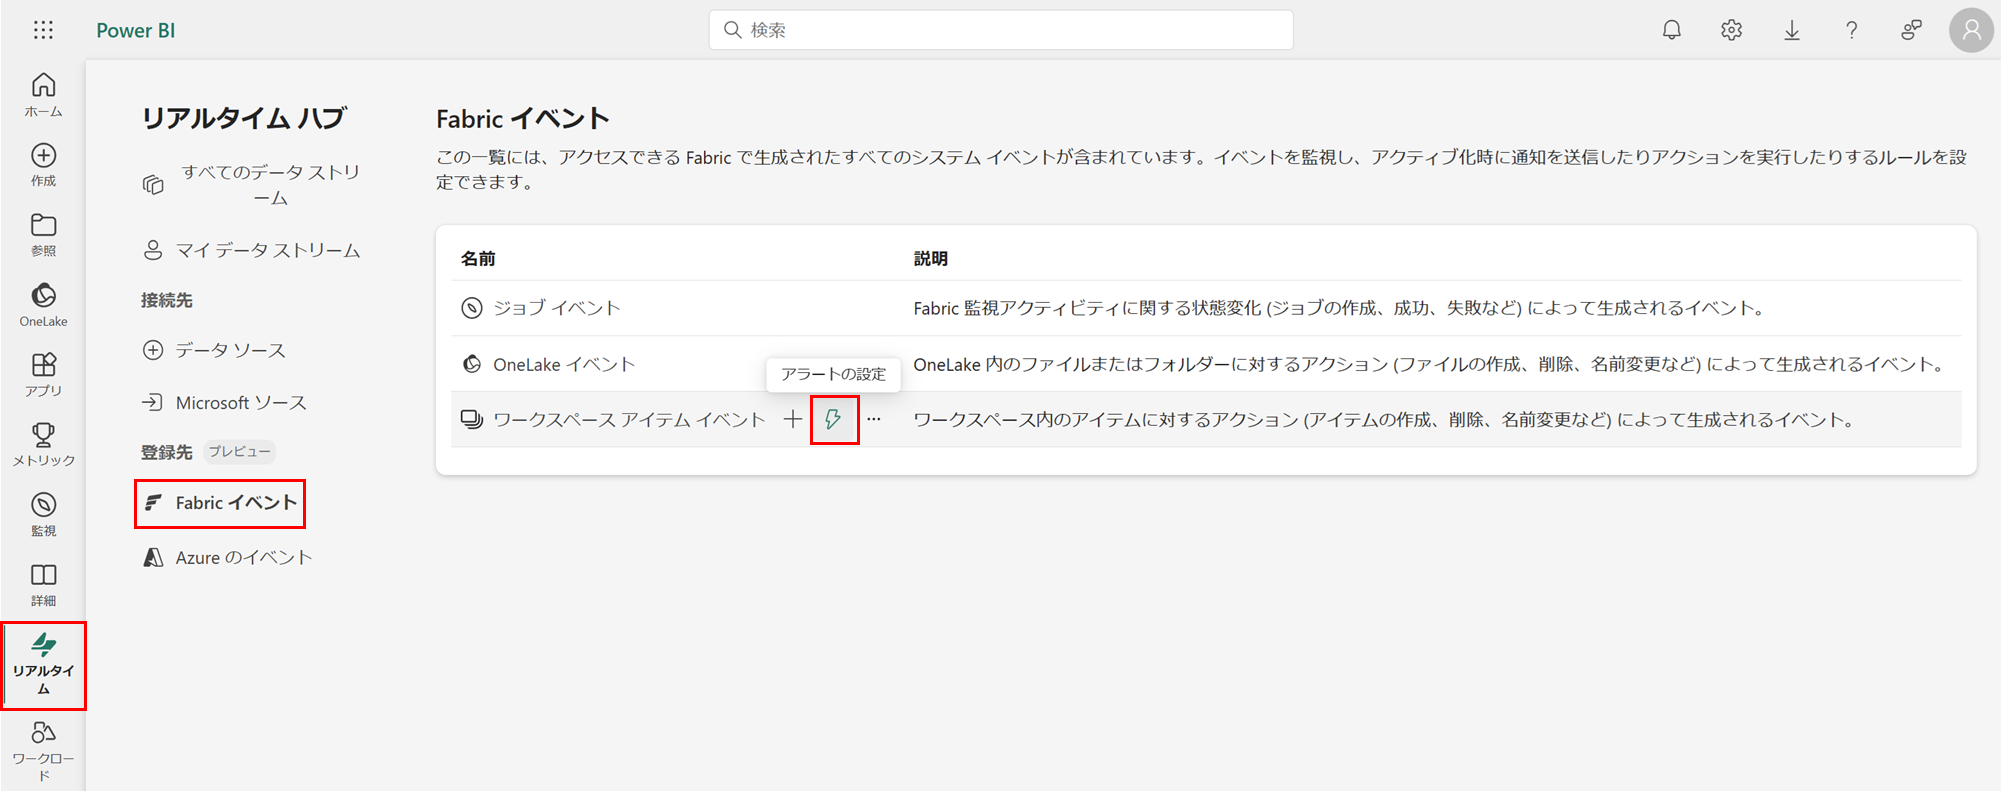Open データ ソース under 接続先
Image resolution: width=2001 pixels, height=791 pixels.
[215, 350]
